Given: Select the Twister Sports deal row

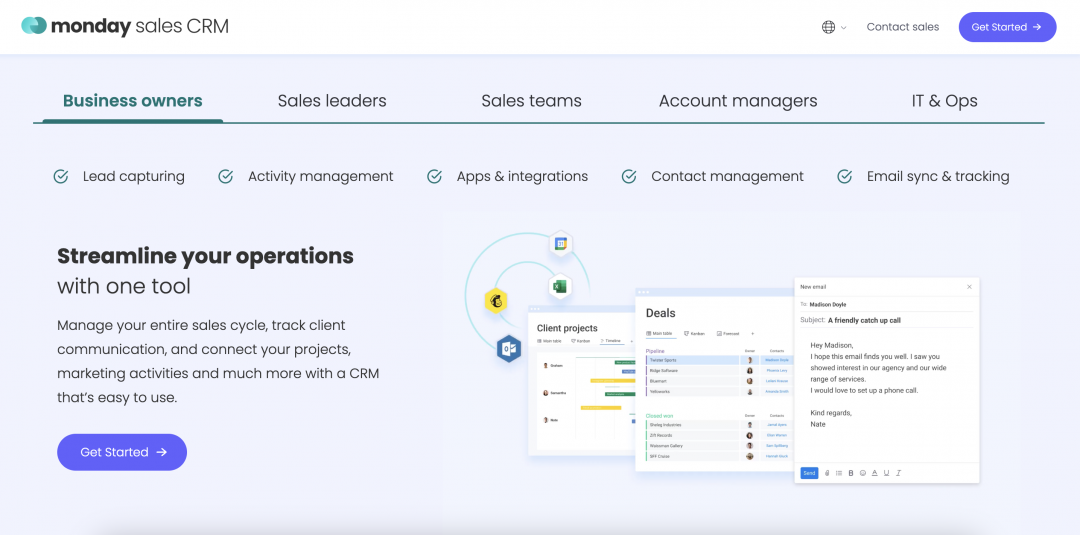Looking at the screenshot, I should [x=719, y=360].
